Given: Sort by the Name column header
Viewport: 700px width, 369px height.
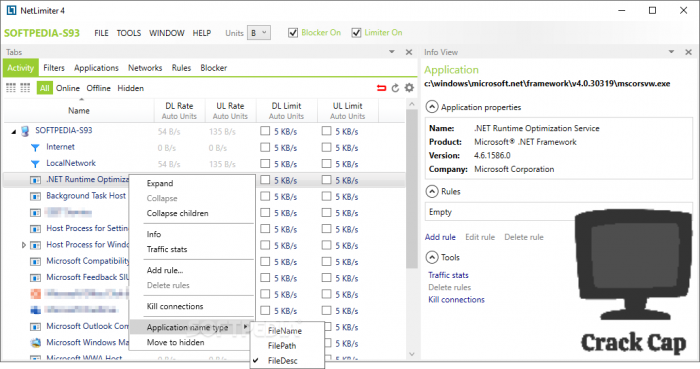Looking at the screenshot, I should pyautogui.click(x=79, y=111).
